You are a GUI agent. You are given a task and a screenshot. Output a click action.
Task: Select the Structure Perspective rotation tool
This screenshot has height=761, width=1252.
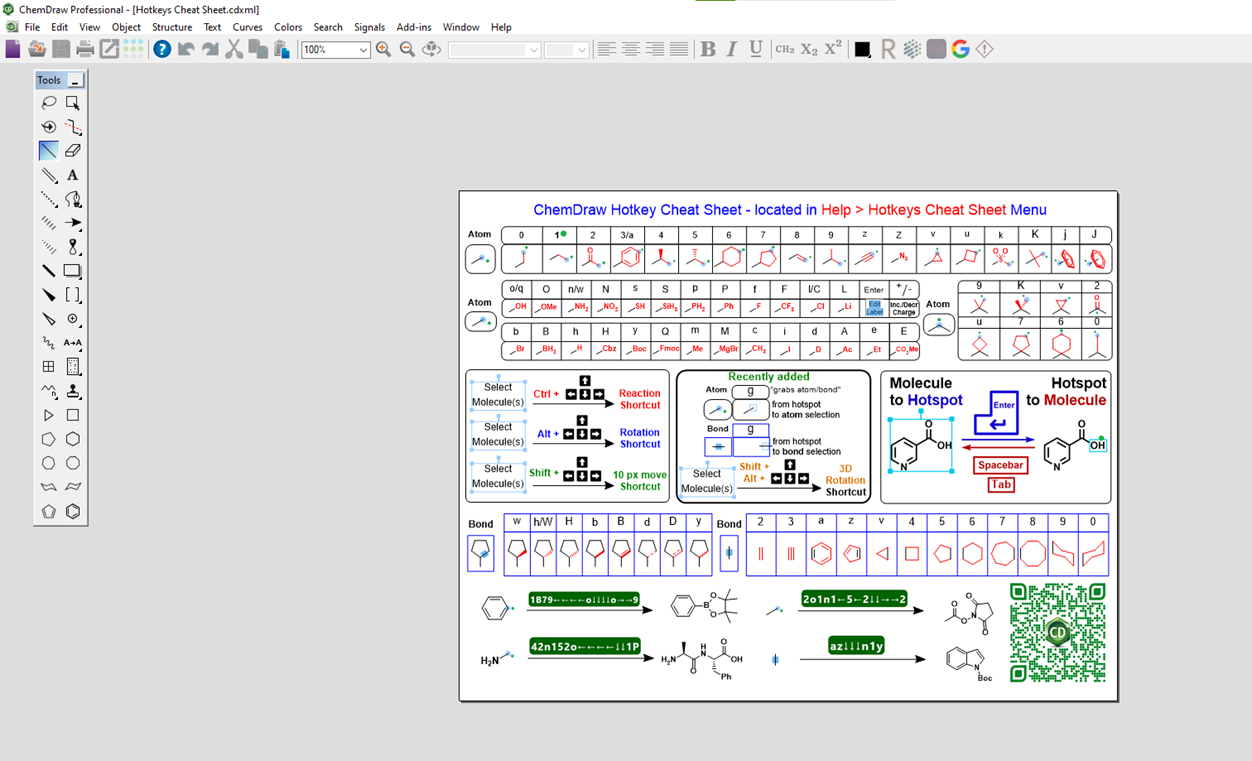(x=48, y=127)
